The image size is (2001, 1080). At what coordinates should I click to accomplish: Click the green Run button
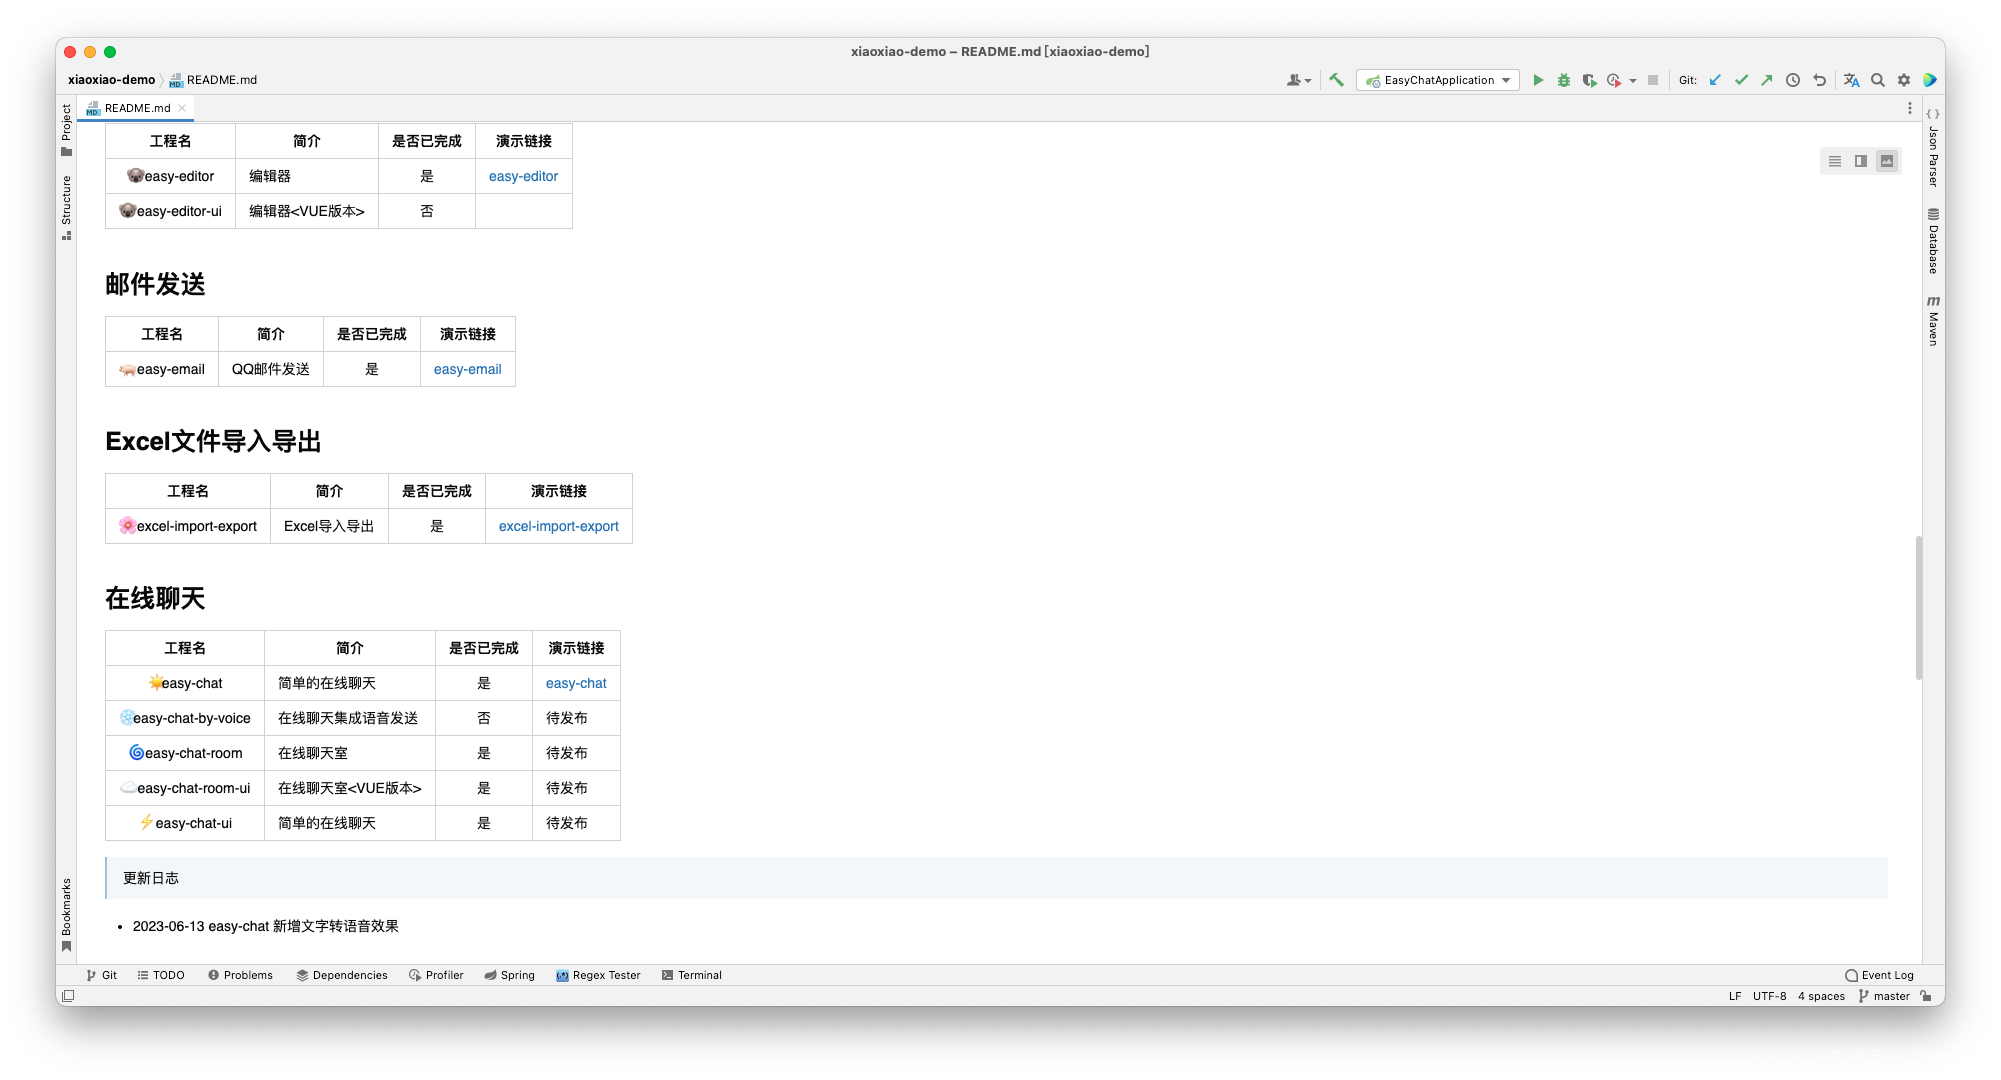pyautogui.click(x=1538, y=80)
